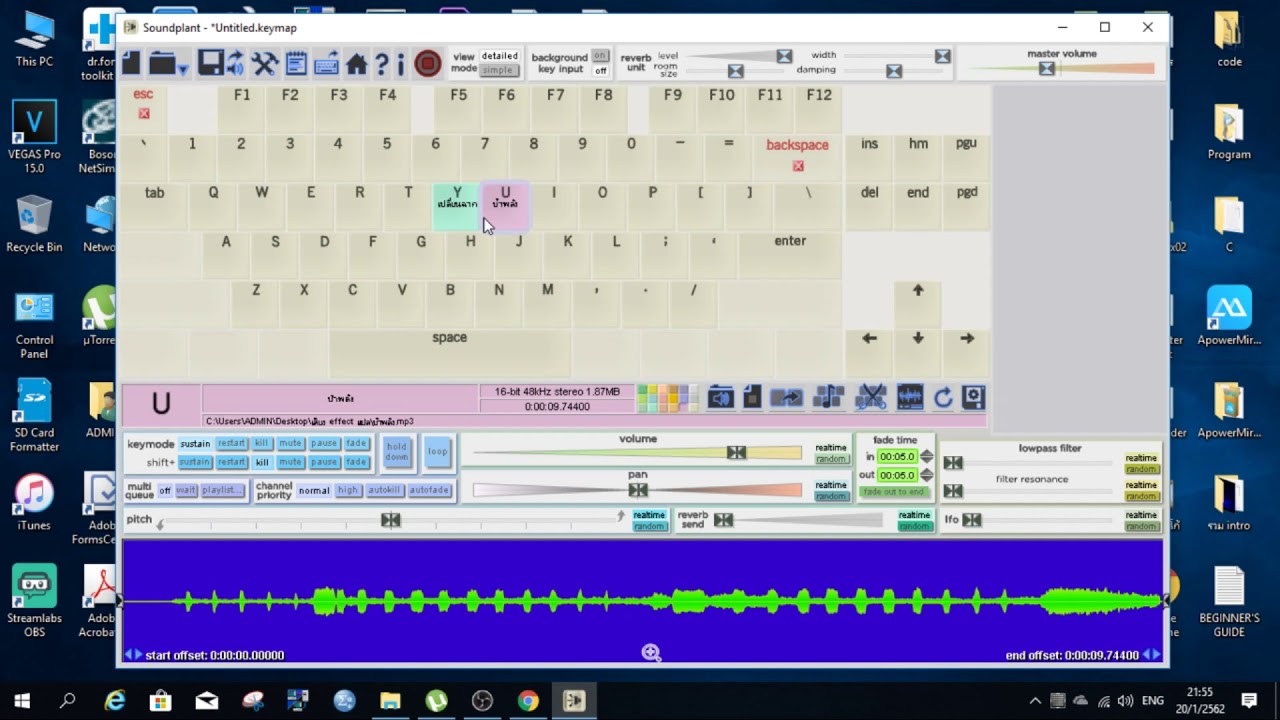Open a keymap with the folder icon
Viewport: 1280px width, 720px height.
pyautogui.click(x=164, y=65)
